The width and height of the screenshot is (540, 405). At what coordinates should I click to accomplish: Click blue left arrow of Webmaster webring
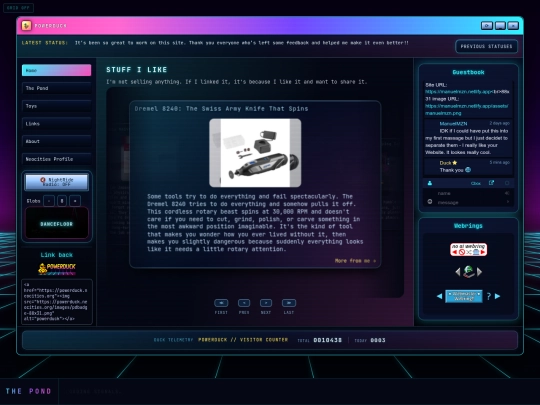coord(439,296)
